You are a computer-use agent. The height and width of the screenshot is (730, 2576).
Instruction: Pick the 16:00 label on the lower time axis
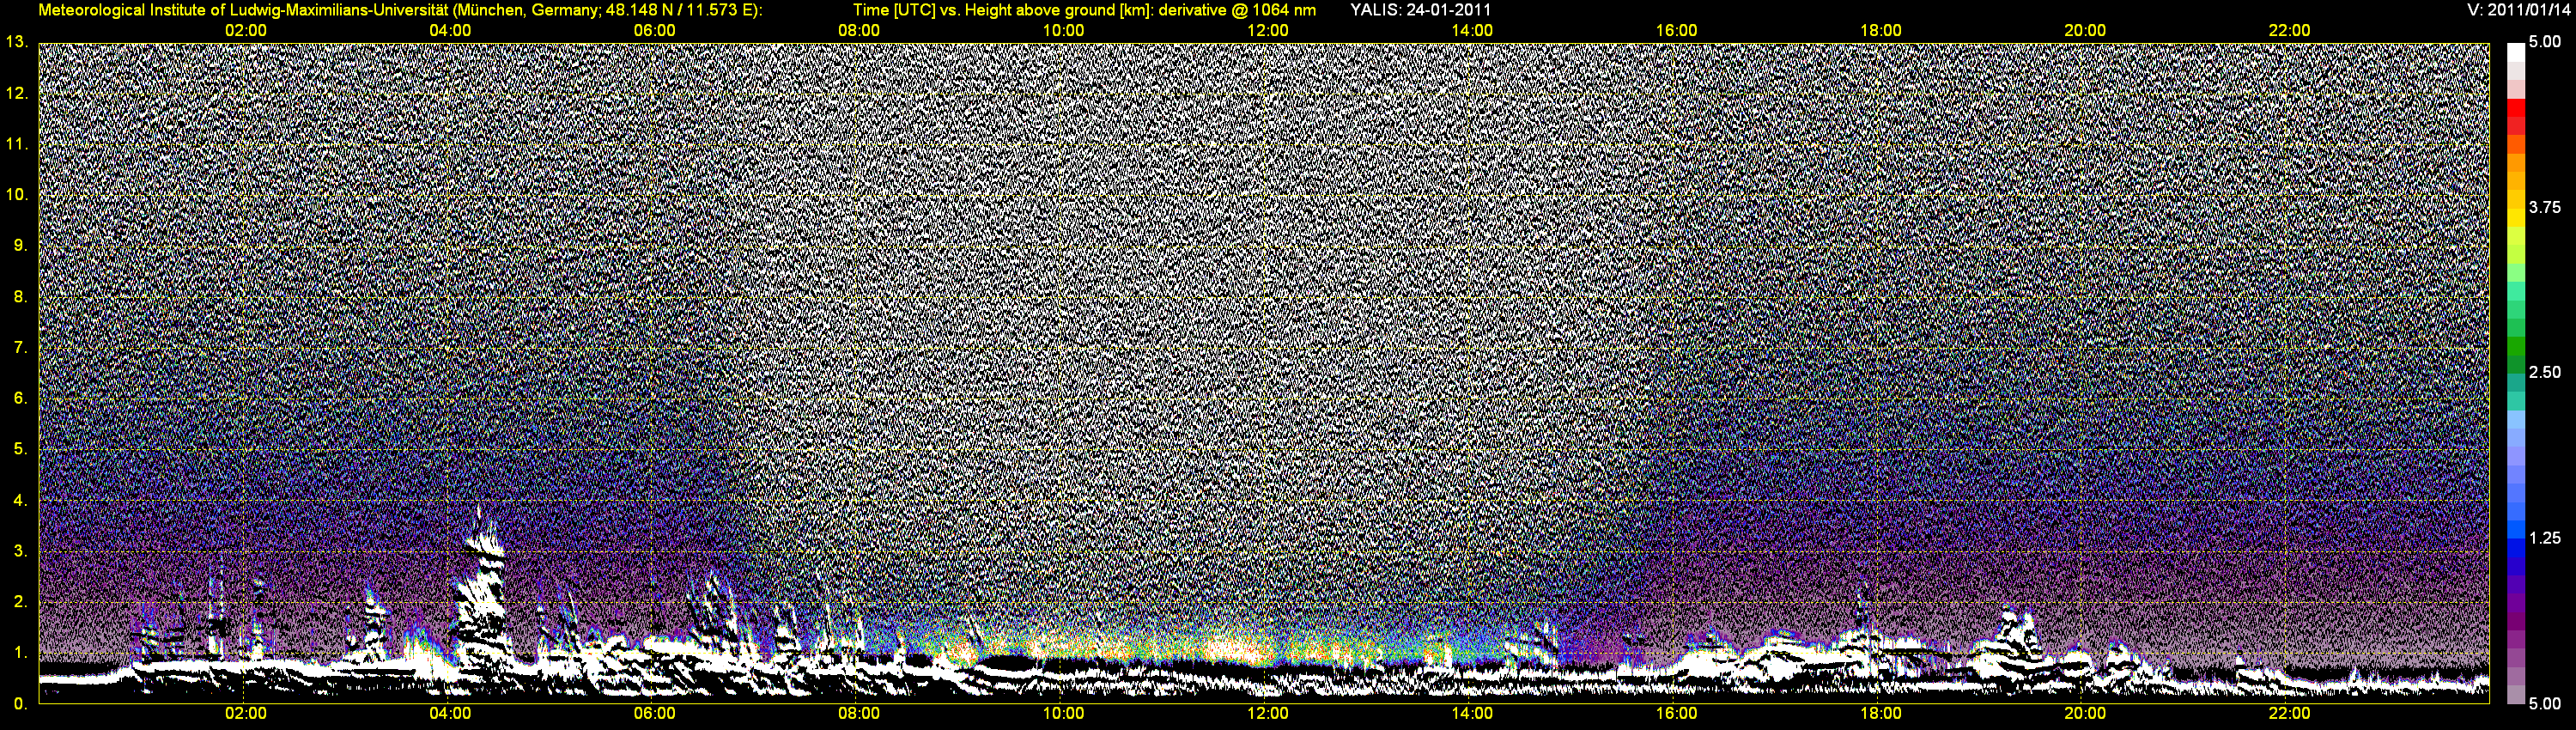1676,714
